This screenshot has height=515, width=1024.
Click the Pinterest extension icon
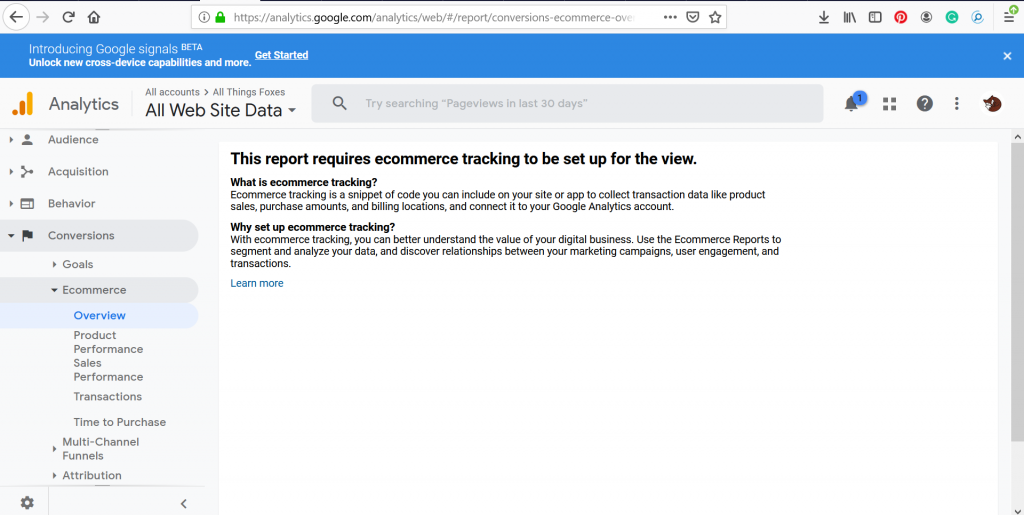point(901,18)
